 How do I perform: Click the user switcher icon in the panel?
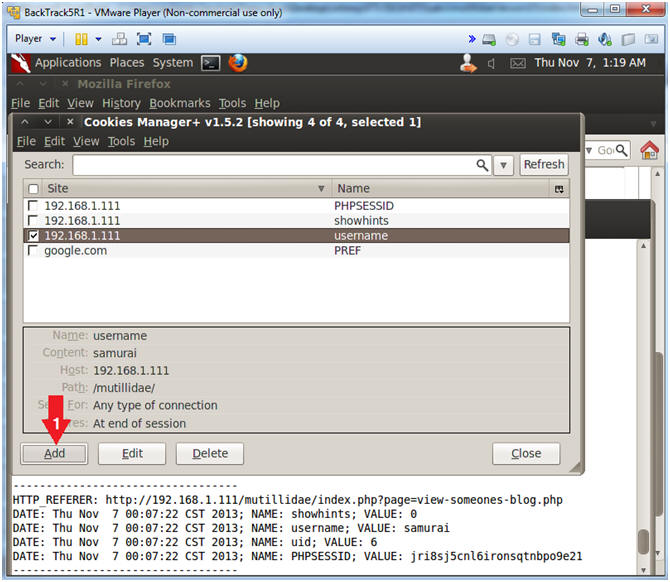pos(468,63)
